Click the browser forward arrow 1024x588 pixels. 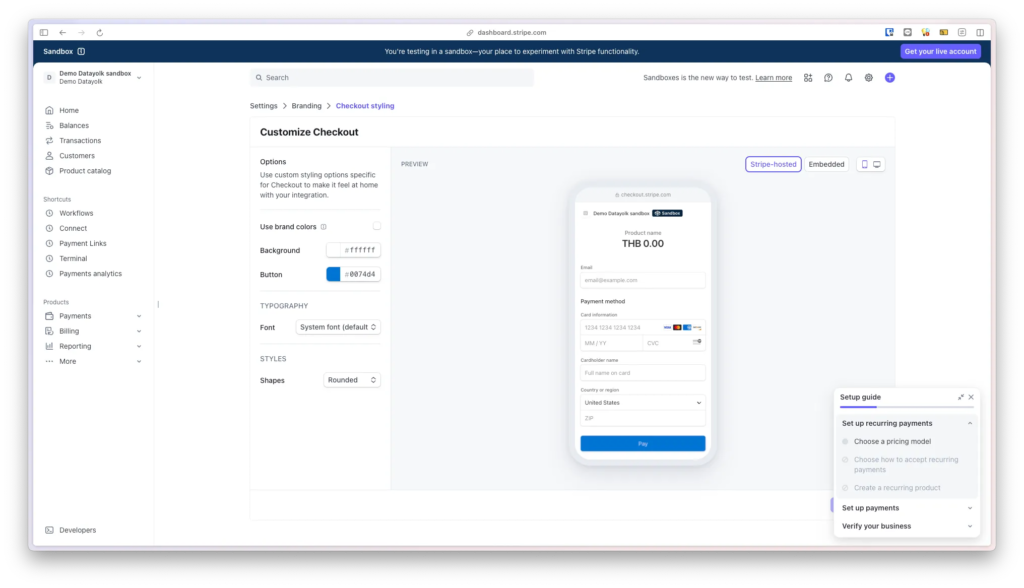pyautogui.click(x=82, y=33)
